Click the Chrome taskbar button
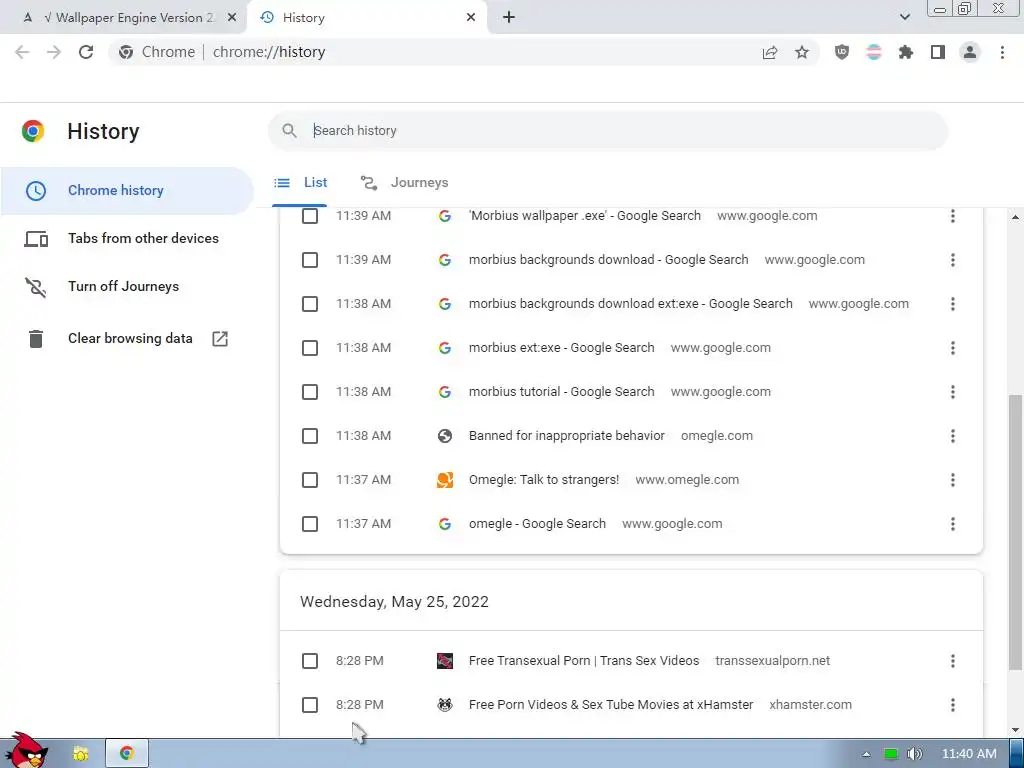This screenshot has width=1024, height=768. pos(127,754)
